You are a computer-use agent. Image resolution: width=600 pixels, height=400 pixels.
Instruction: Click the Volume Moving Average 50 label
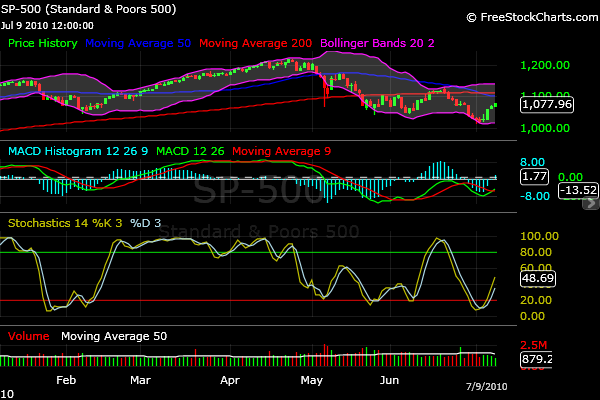[114, 336]
